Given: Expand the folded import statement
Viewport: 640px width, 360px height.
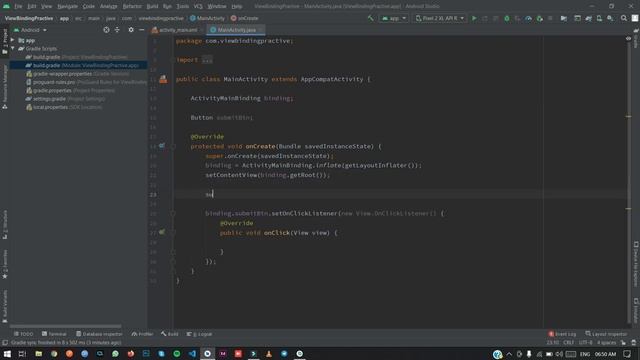Looking at the screenshot, I should pyautogui.click(x=207, y=60).
